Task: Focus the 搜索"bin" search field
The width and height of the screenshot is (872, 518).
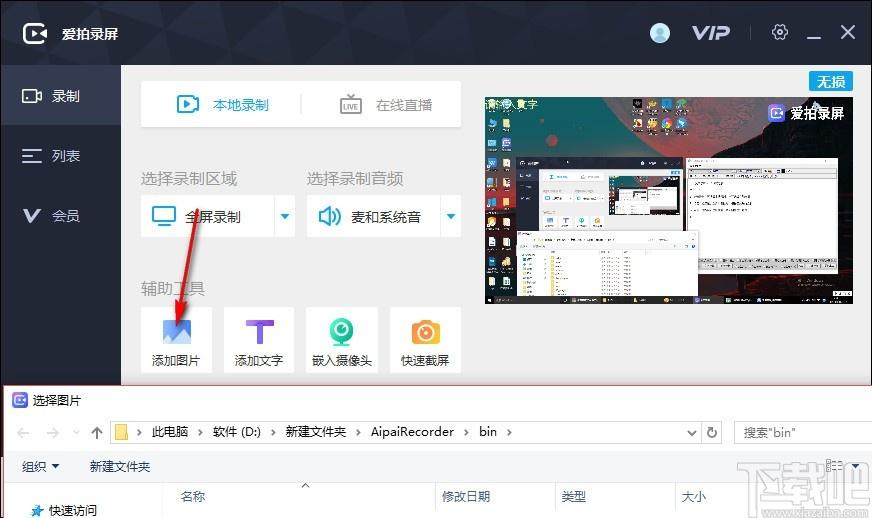Action: click(802, 432)
